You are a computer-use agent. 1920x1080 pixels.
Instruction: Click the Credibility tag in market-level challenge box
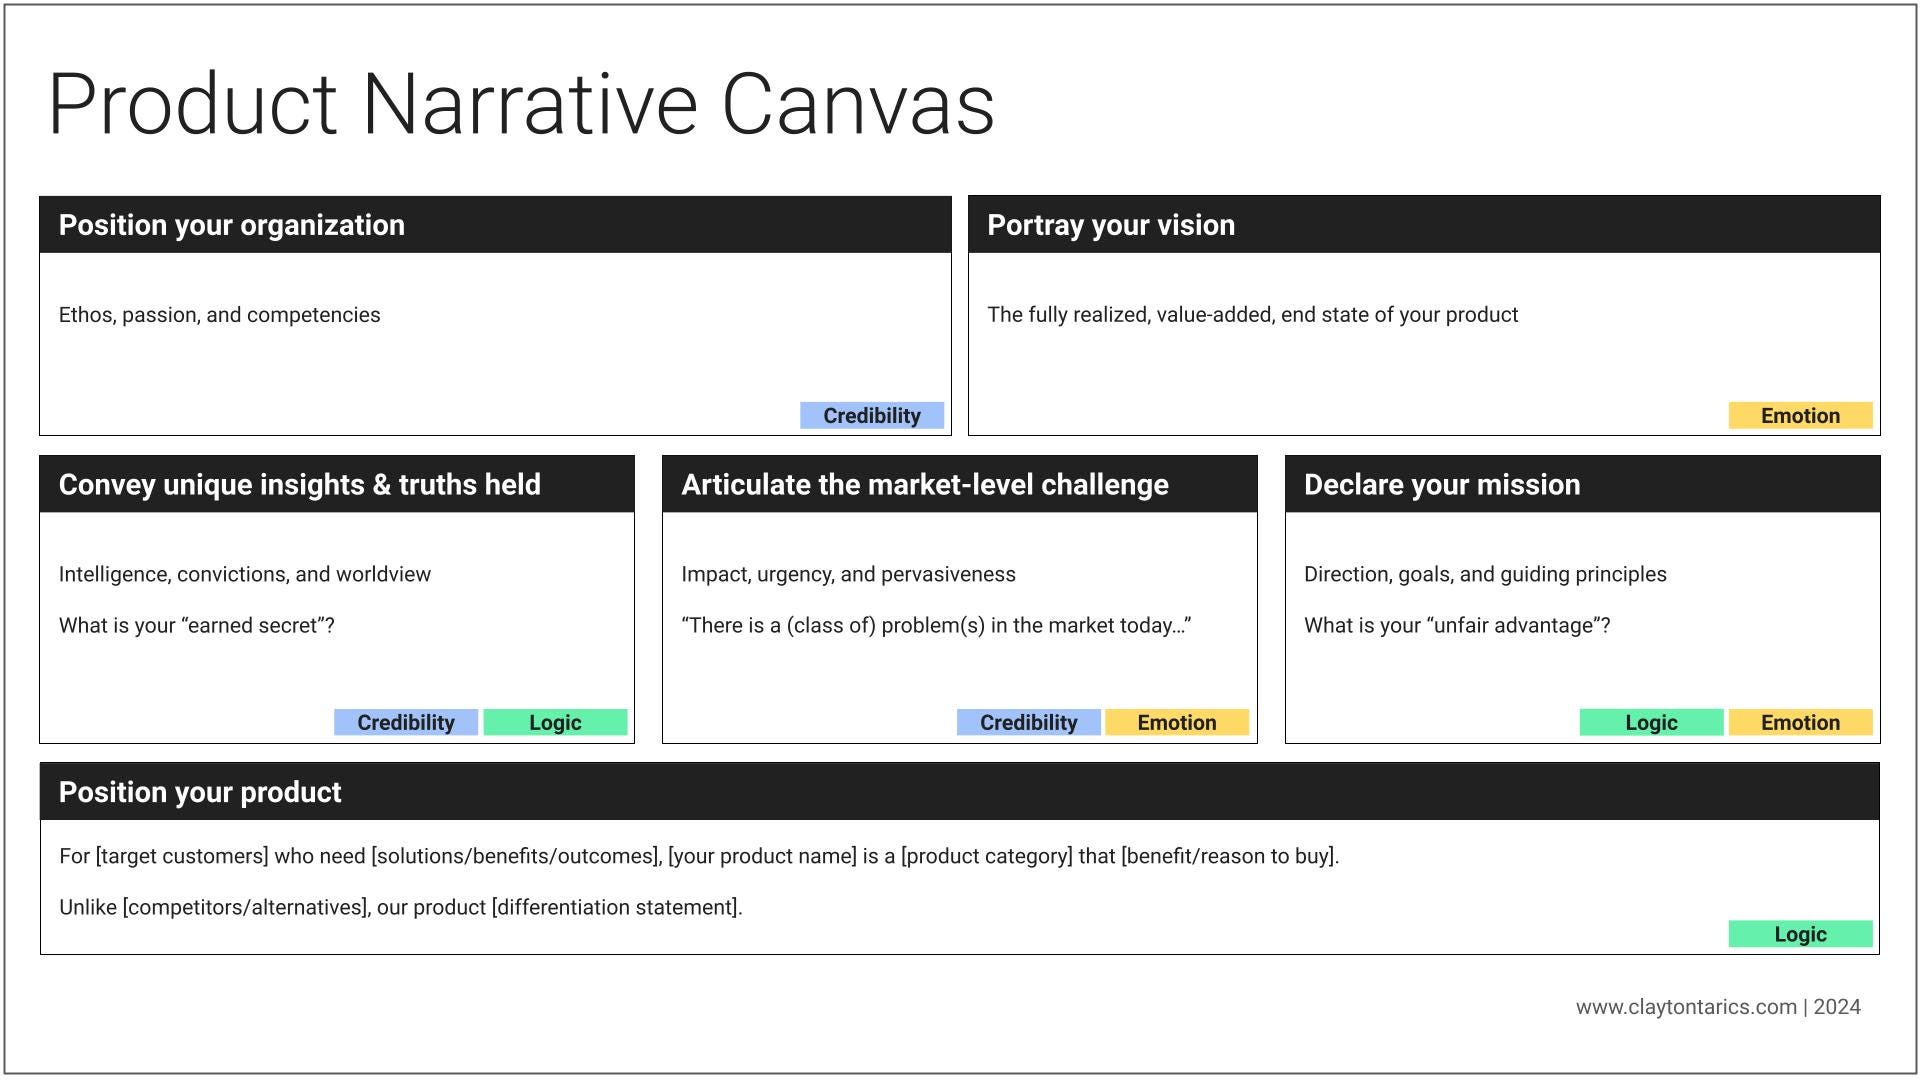pyautogui.click(x=1029, y=723)
